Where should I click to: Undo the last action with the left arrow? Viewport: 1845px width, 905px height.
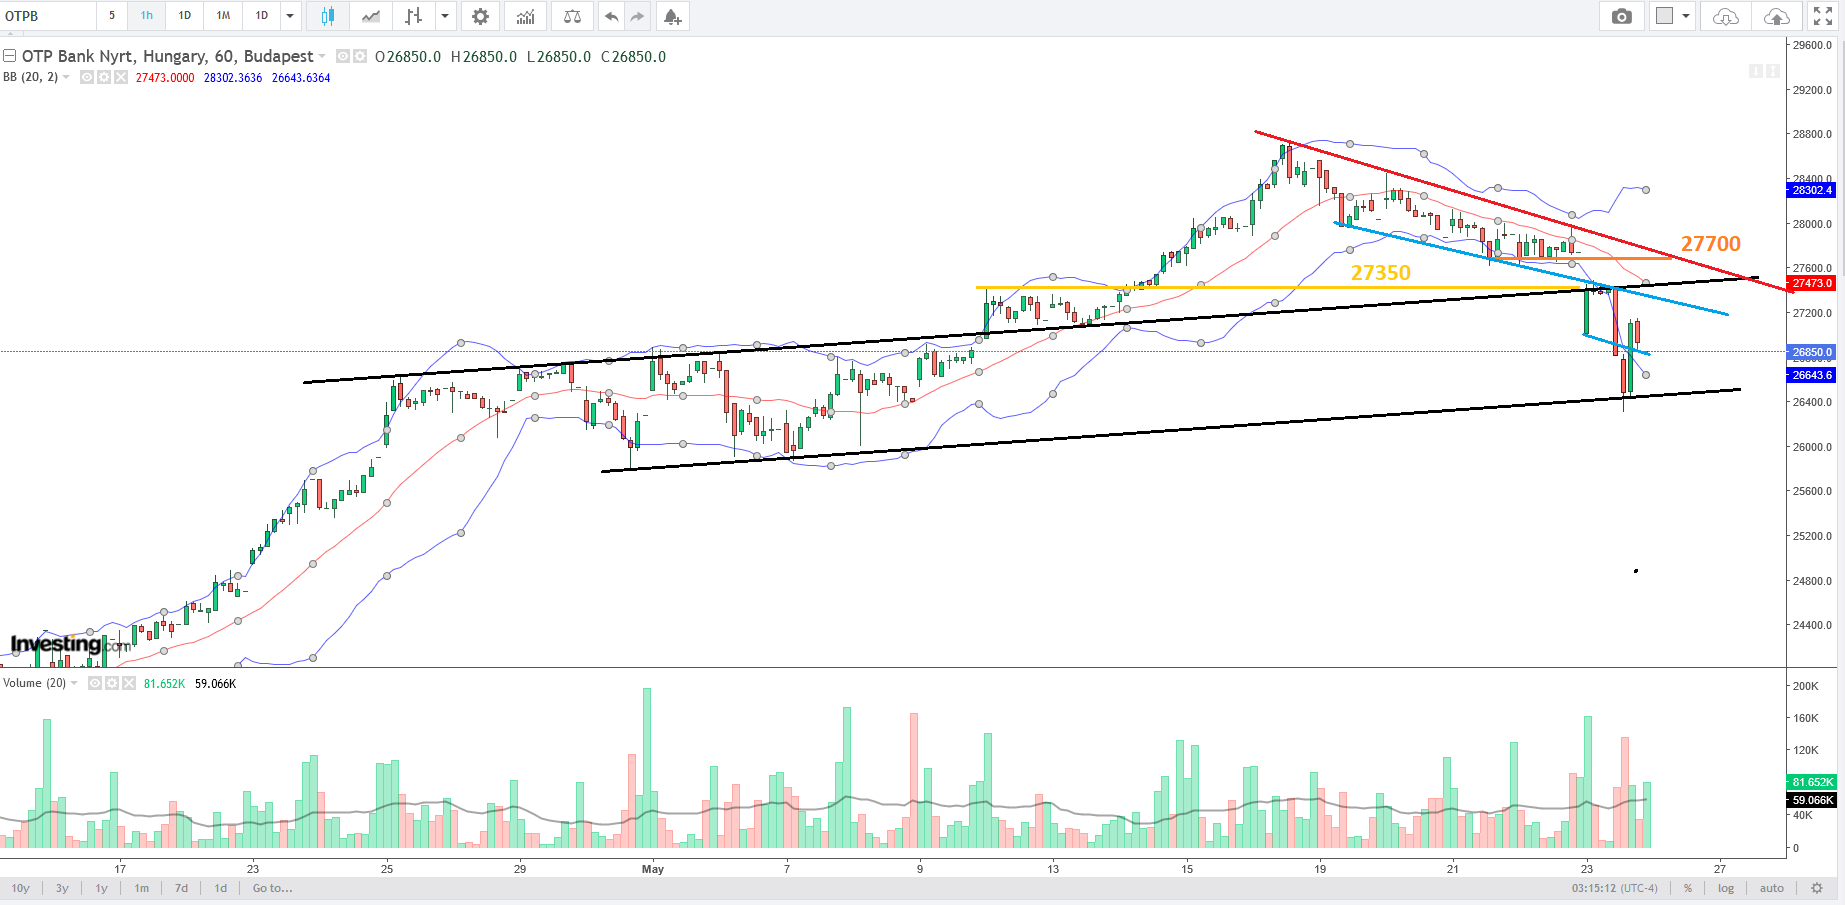click(611, 16)
